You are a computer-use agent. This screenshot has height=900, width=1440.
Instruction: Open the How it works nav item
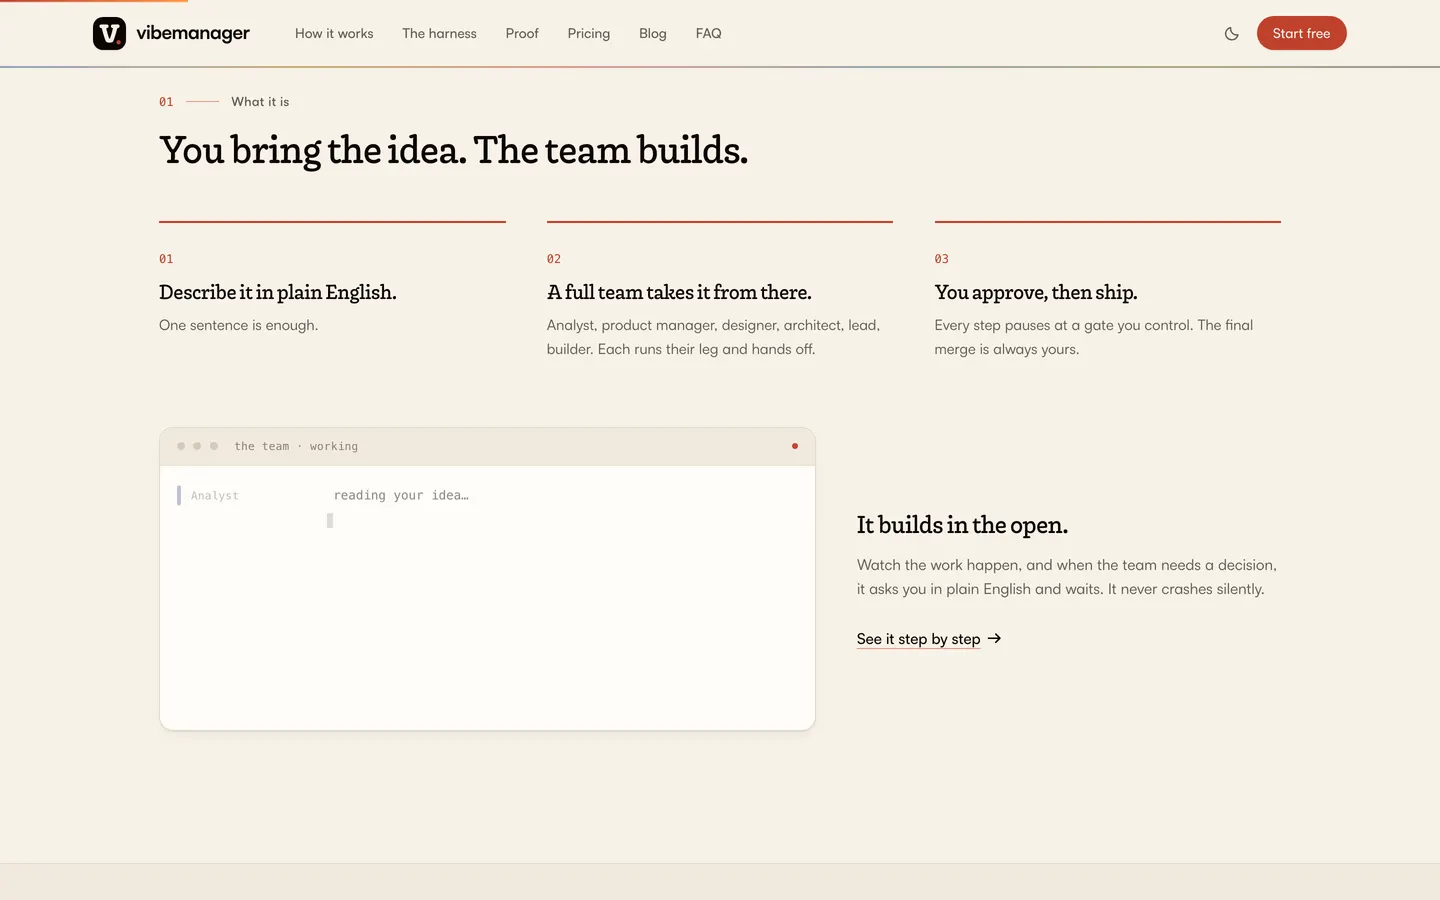click(x=334, y=33)
